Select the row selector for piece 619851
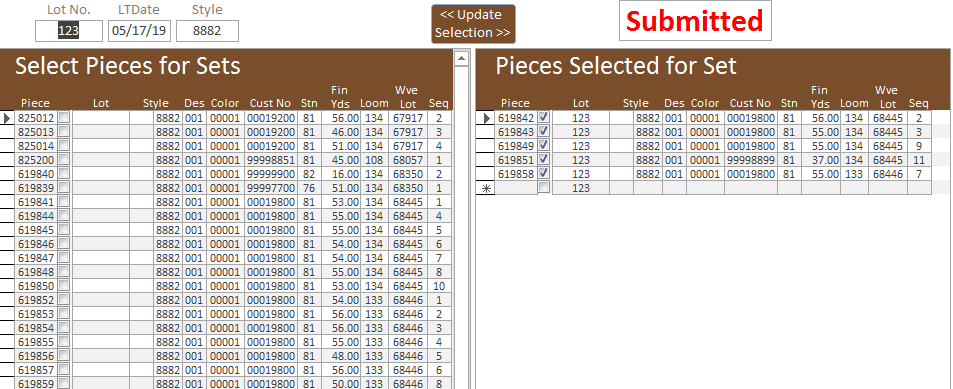The width and height of the screenshot is (953, 389). pyautogui.click(x=485, y=160)
